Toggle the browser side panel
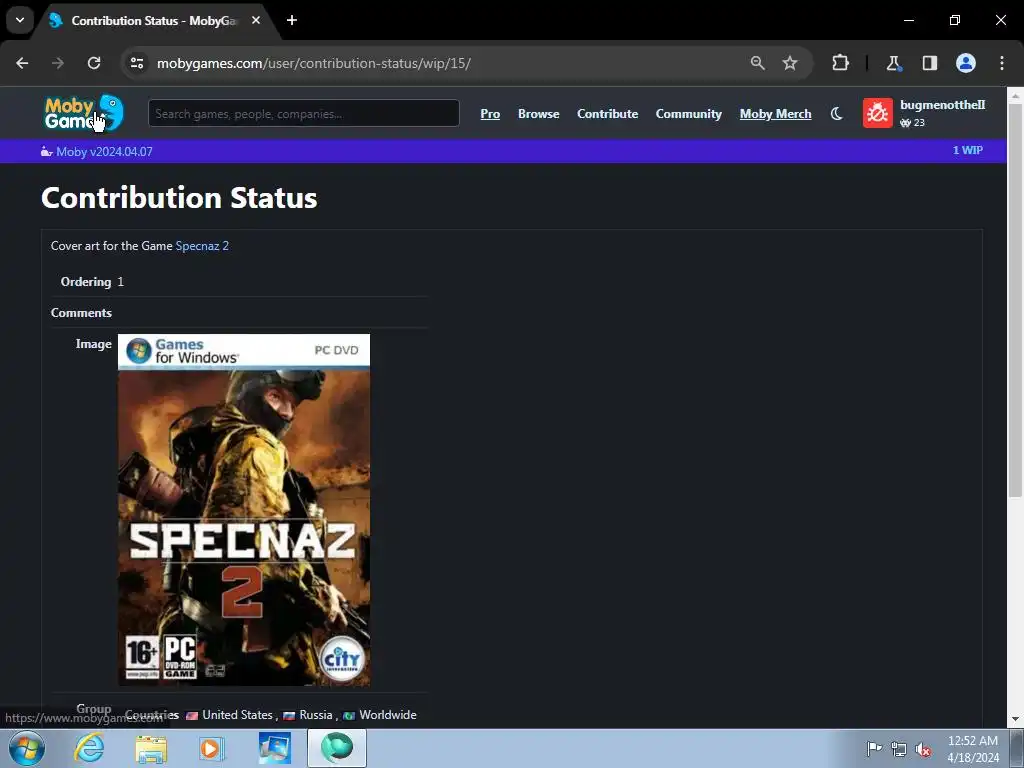The image size is (1024, 768). tap(929, 63)
